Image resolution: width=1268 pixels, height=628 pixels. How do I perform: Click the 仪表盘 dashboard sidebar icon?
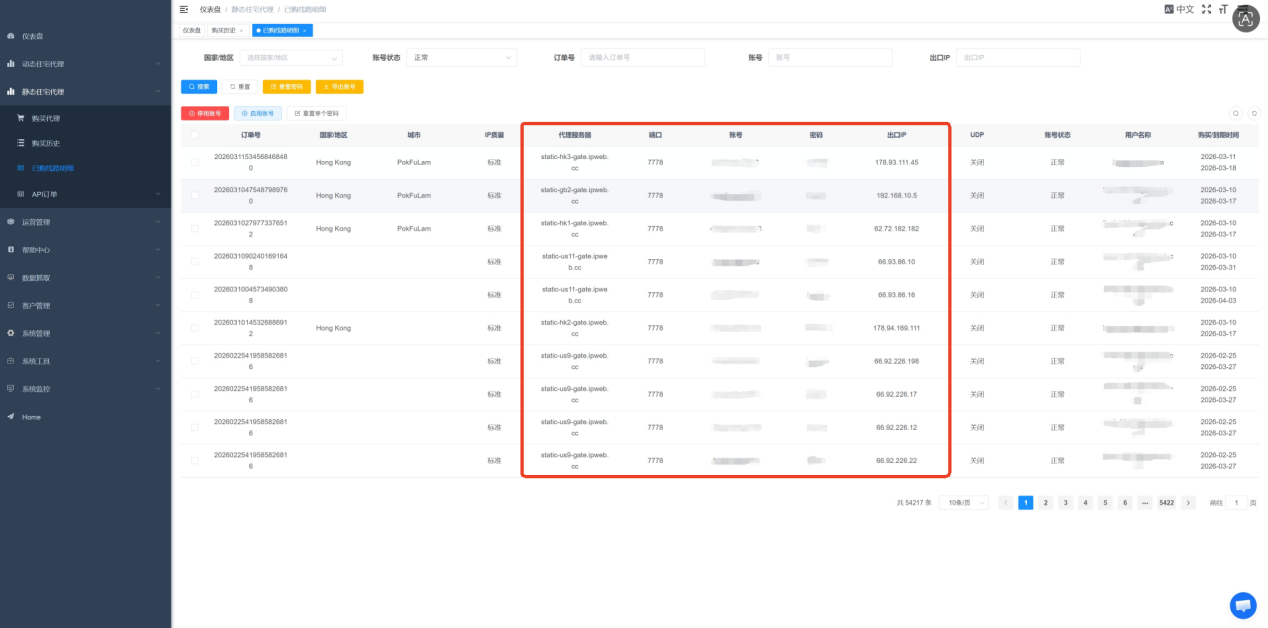[x=11, y=36]
